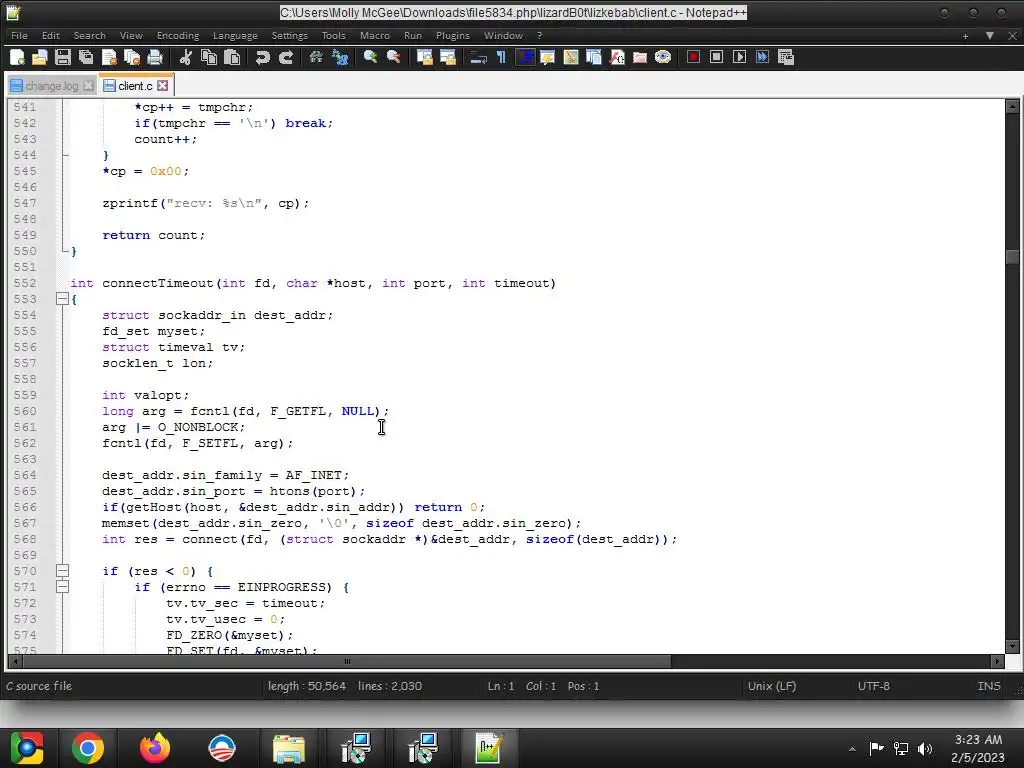Toggle show all characters pilcrow
This screenshot has height=768, width=1024.
[x=502, y=57]
